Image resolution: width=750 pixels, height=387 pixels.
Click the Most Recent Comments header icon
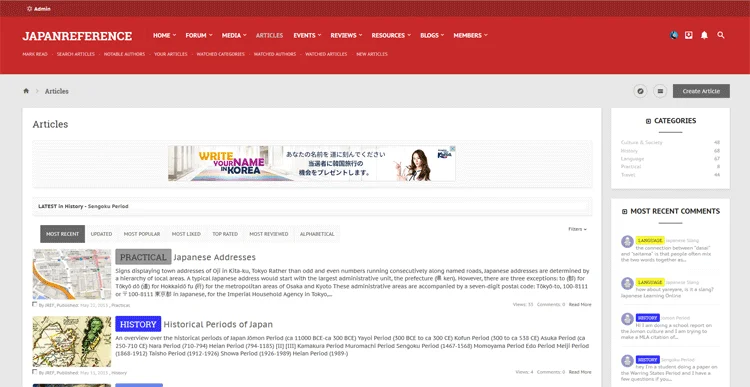(x=624, y=211)
